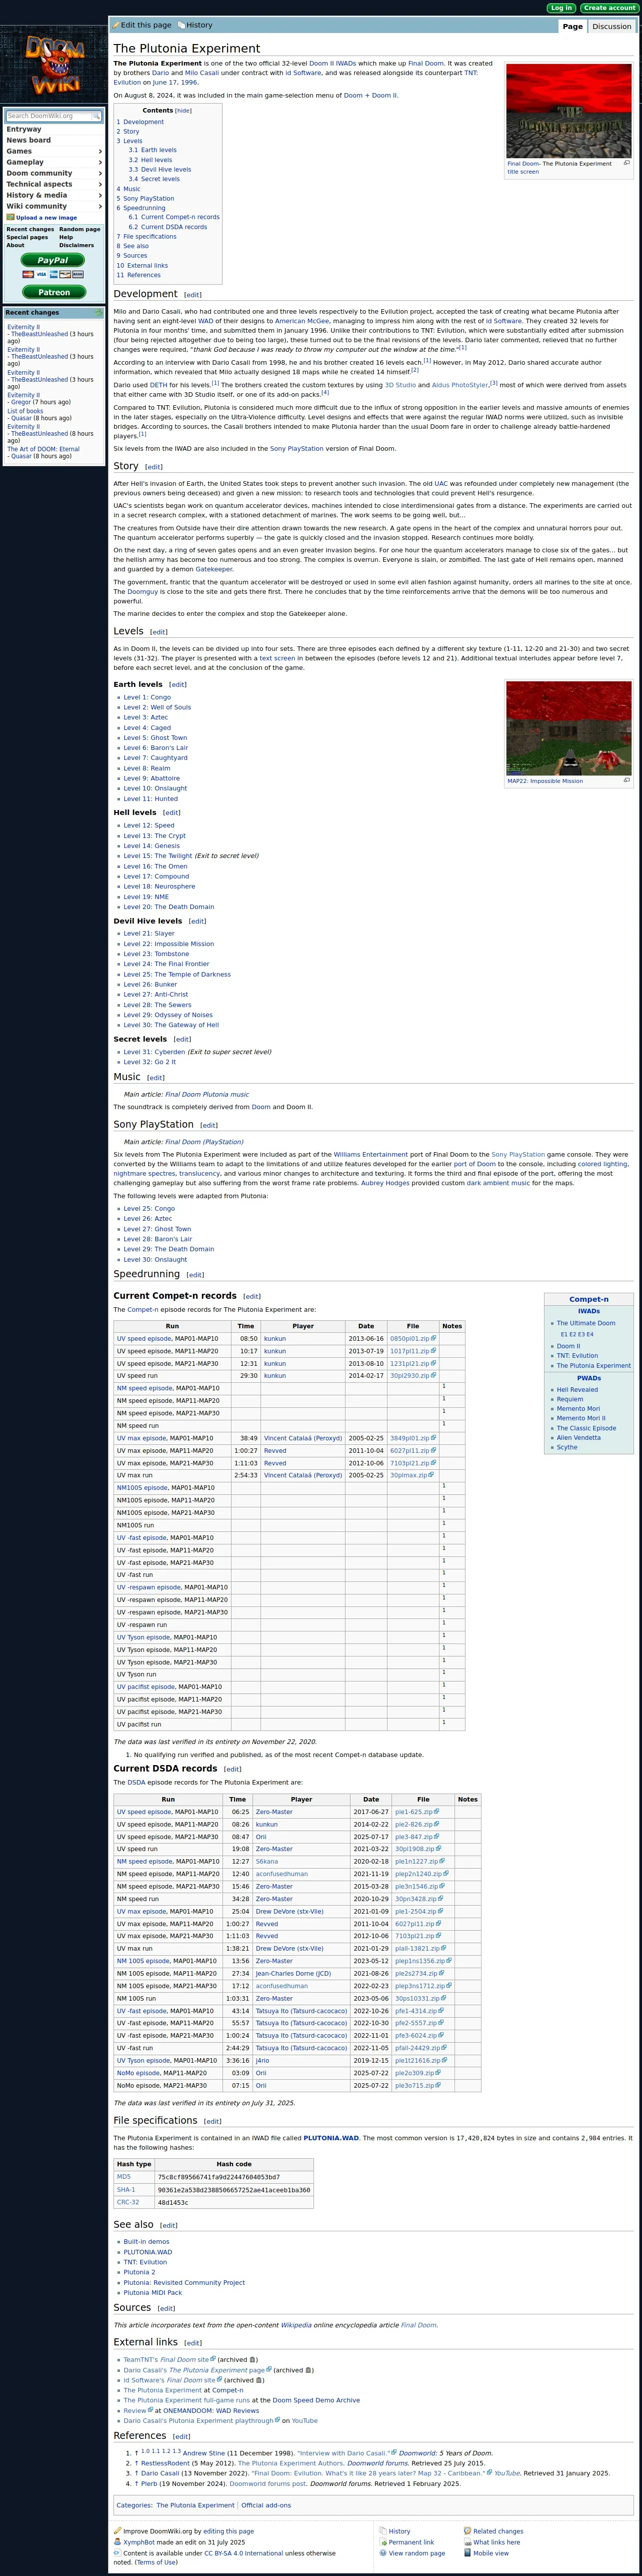
Task: Click the user icon beside XymphBot
Action: (117, 2541)
